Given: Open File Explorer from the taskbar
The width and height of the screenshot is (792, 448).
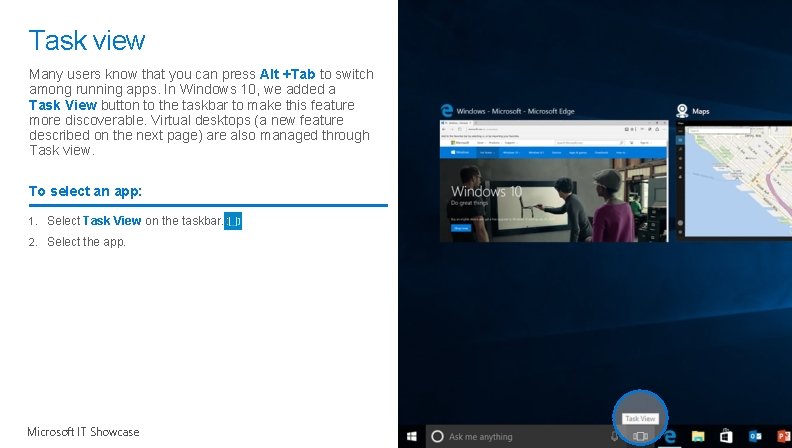Looking at the screenshot, I should (x=698, y=436).
